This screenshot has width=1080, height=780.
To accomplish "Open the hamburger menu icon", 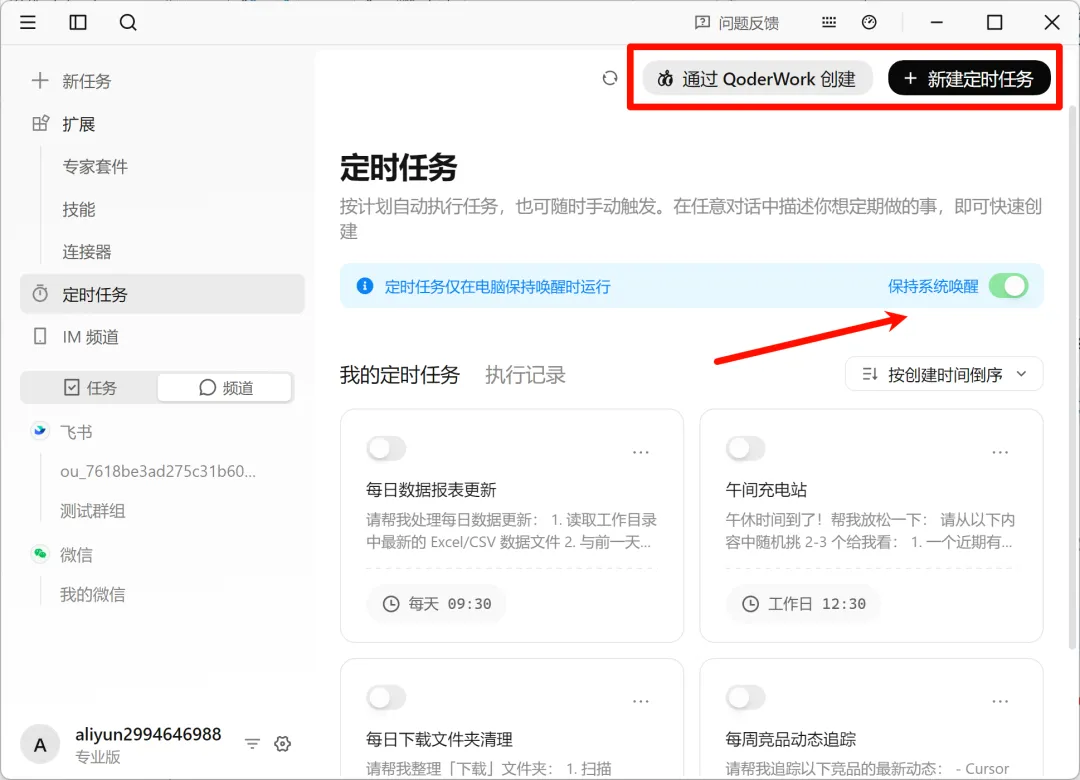I will [x=28, y=23].
